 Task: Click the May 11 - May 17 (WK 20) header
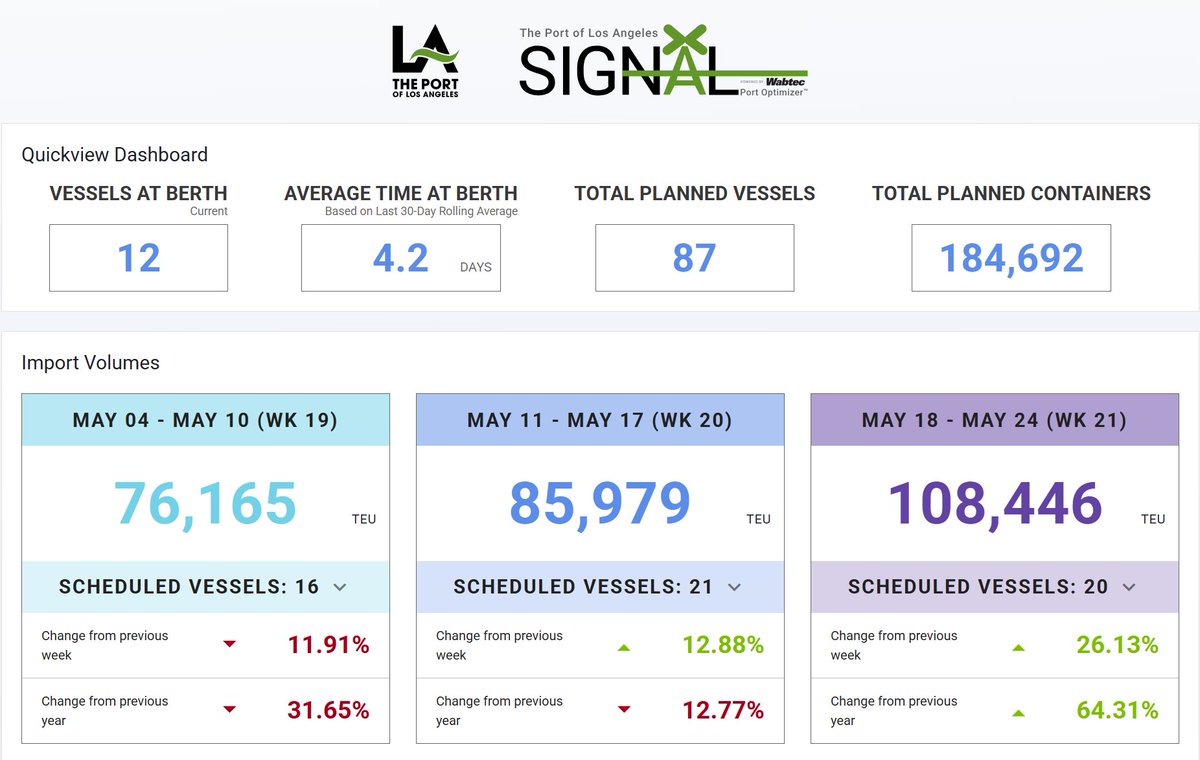point(600,420)
